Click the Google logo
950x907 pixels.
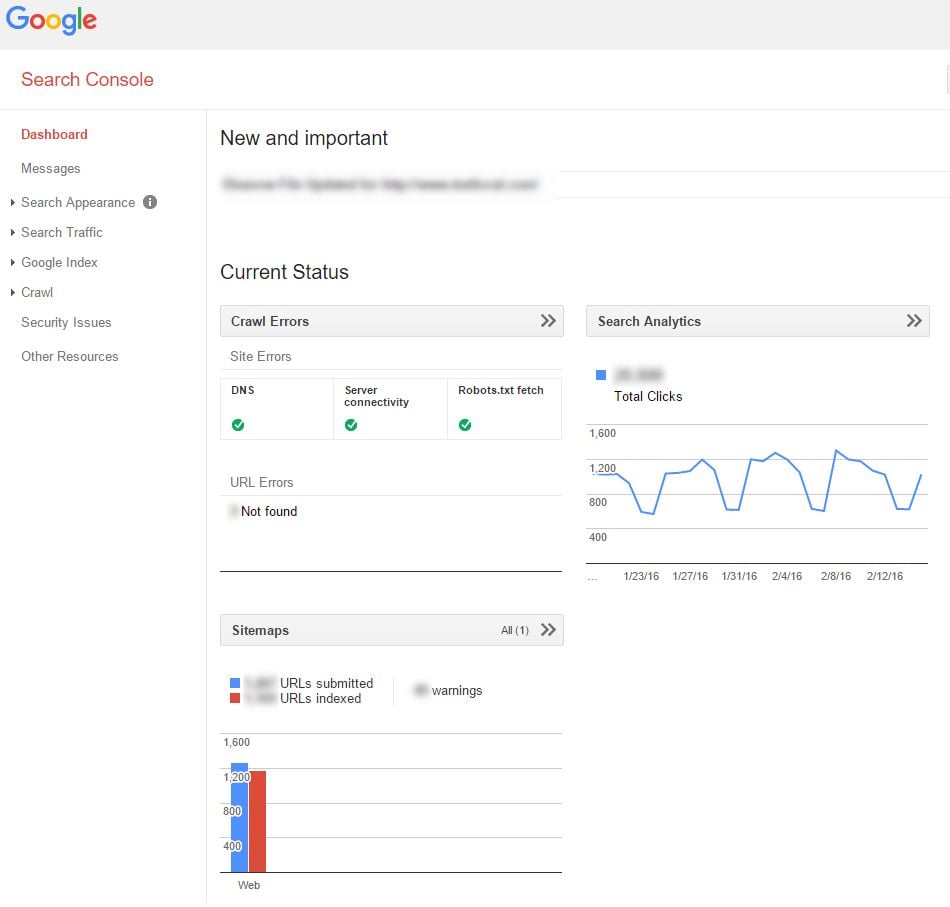(x=51, y=20)
